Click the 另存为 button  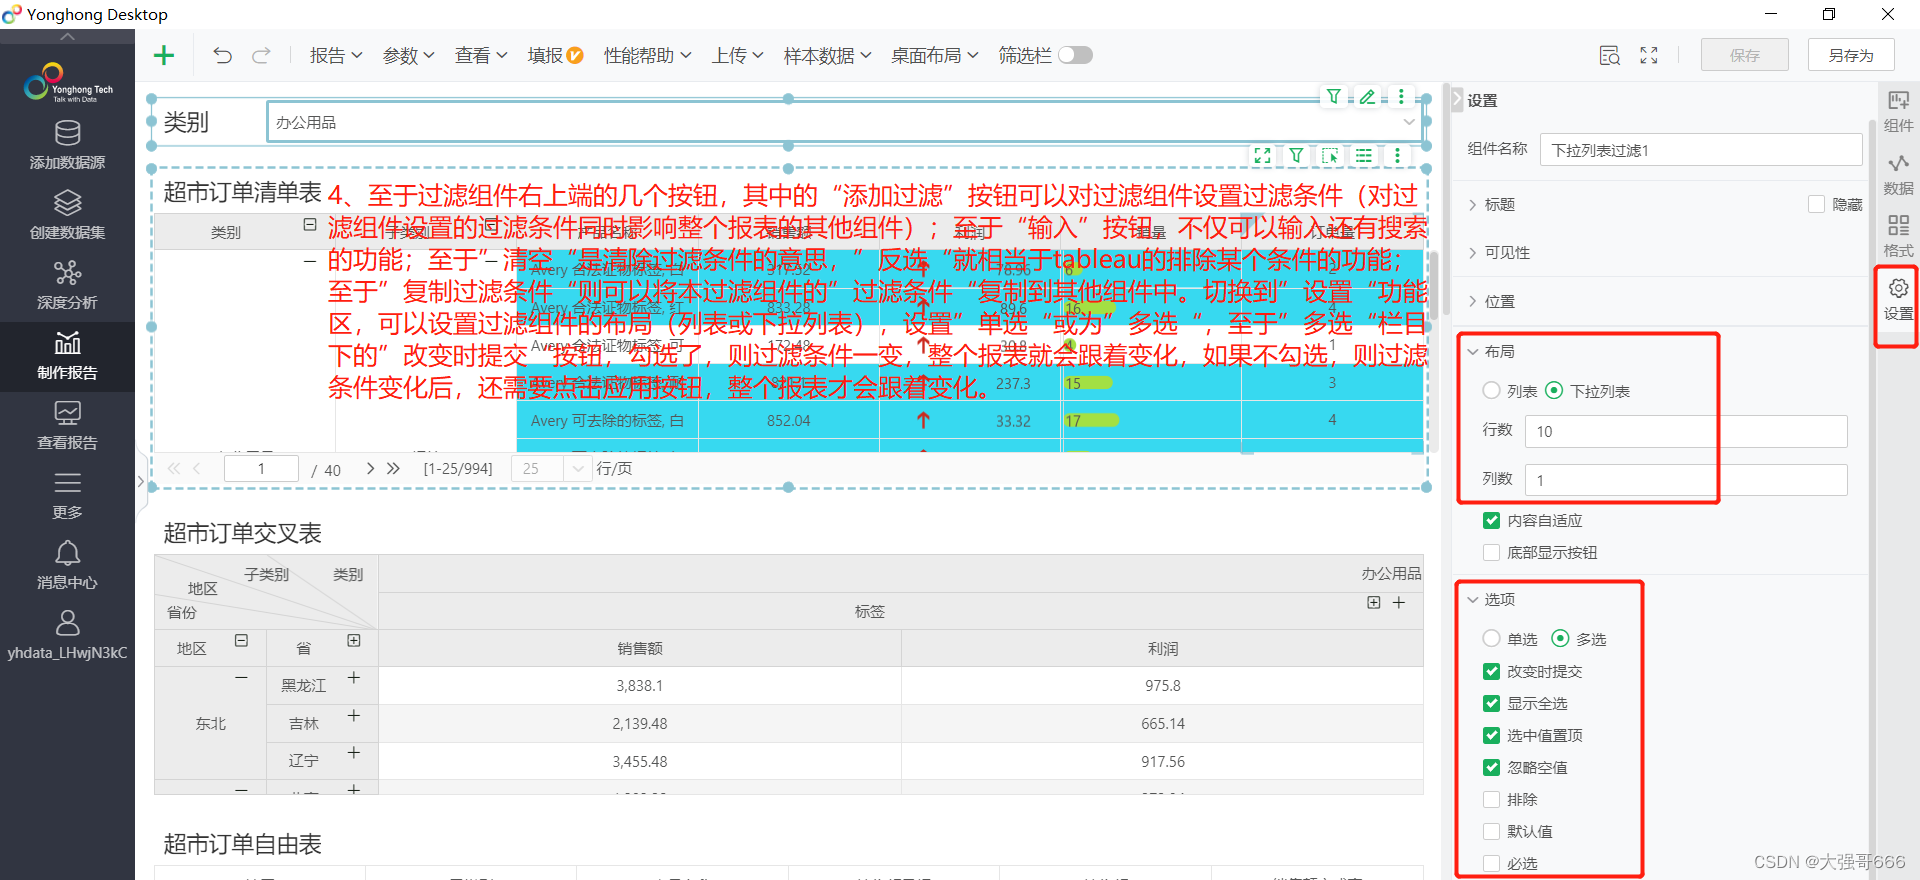[x=1850, y=55]
